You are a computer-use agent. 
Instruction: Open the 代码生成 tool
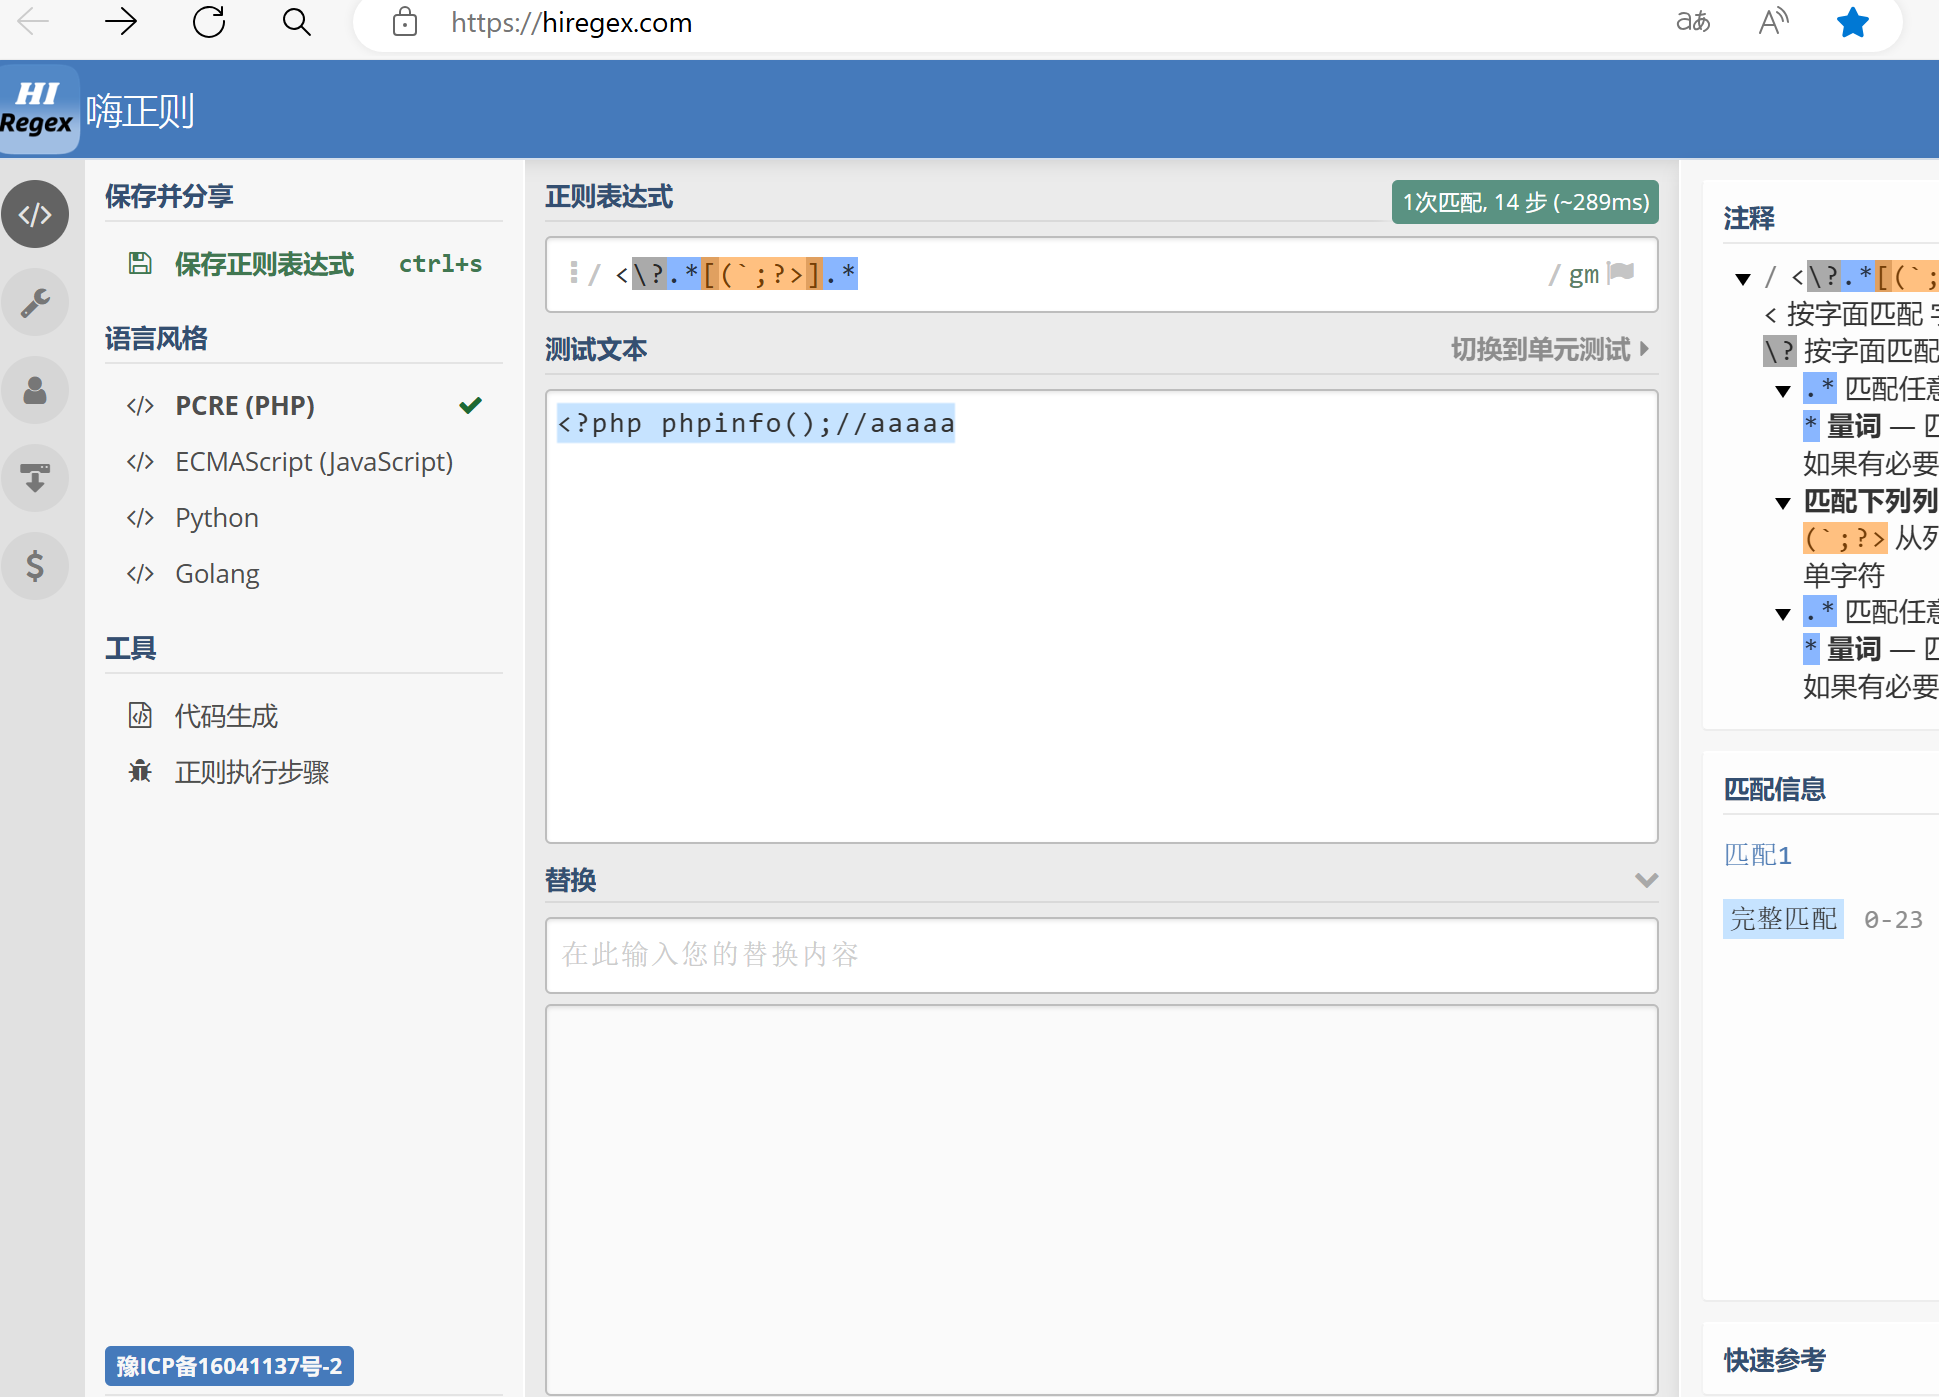pyautogui.click(x=226, y=716)
